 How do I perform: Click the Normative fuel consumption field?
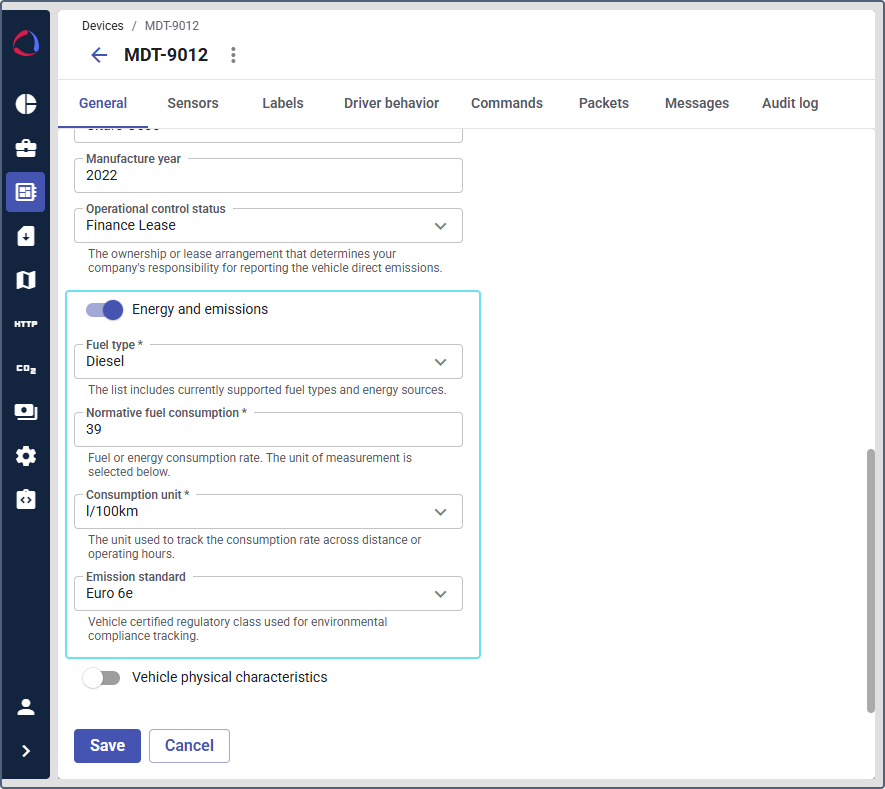(268, 430)
